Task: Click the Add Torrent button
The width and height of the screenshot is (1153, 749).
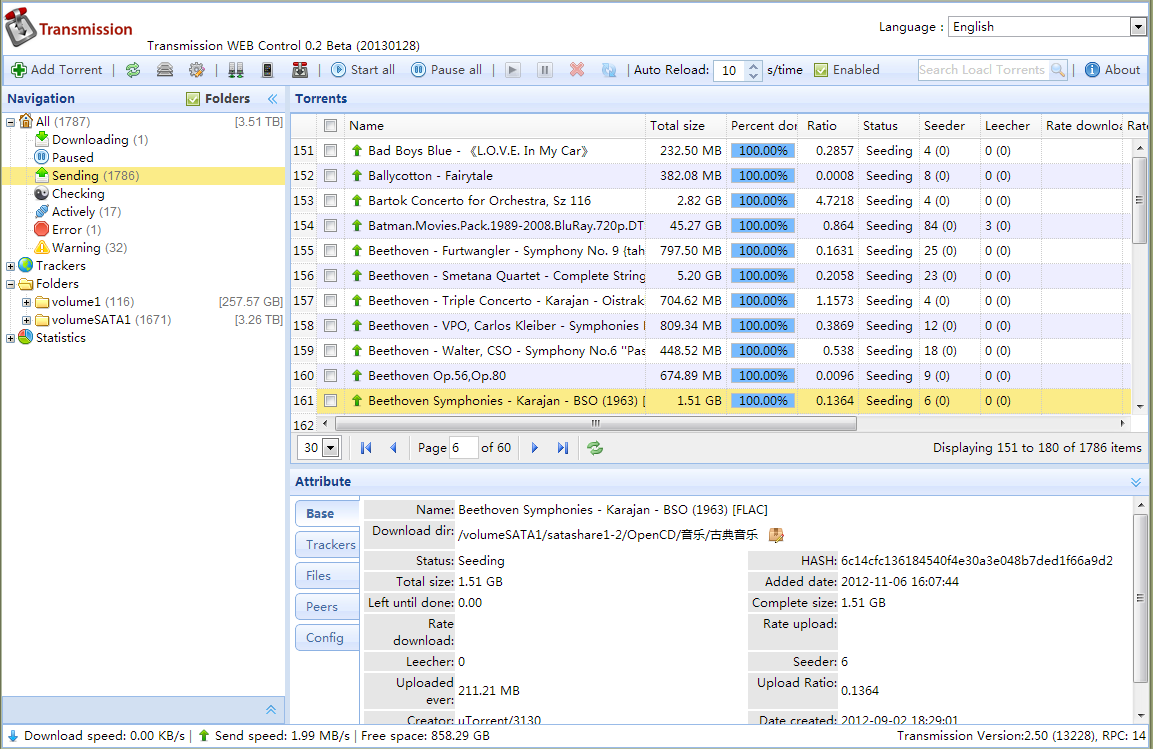Action: pos(57,70)
